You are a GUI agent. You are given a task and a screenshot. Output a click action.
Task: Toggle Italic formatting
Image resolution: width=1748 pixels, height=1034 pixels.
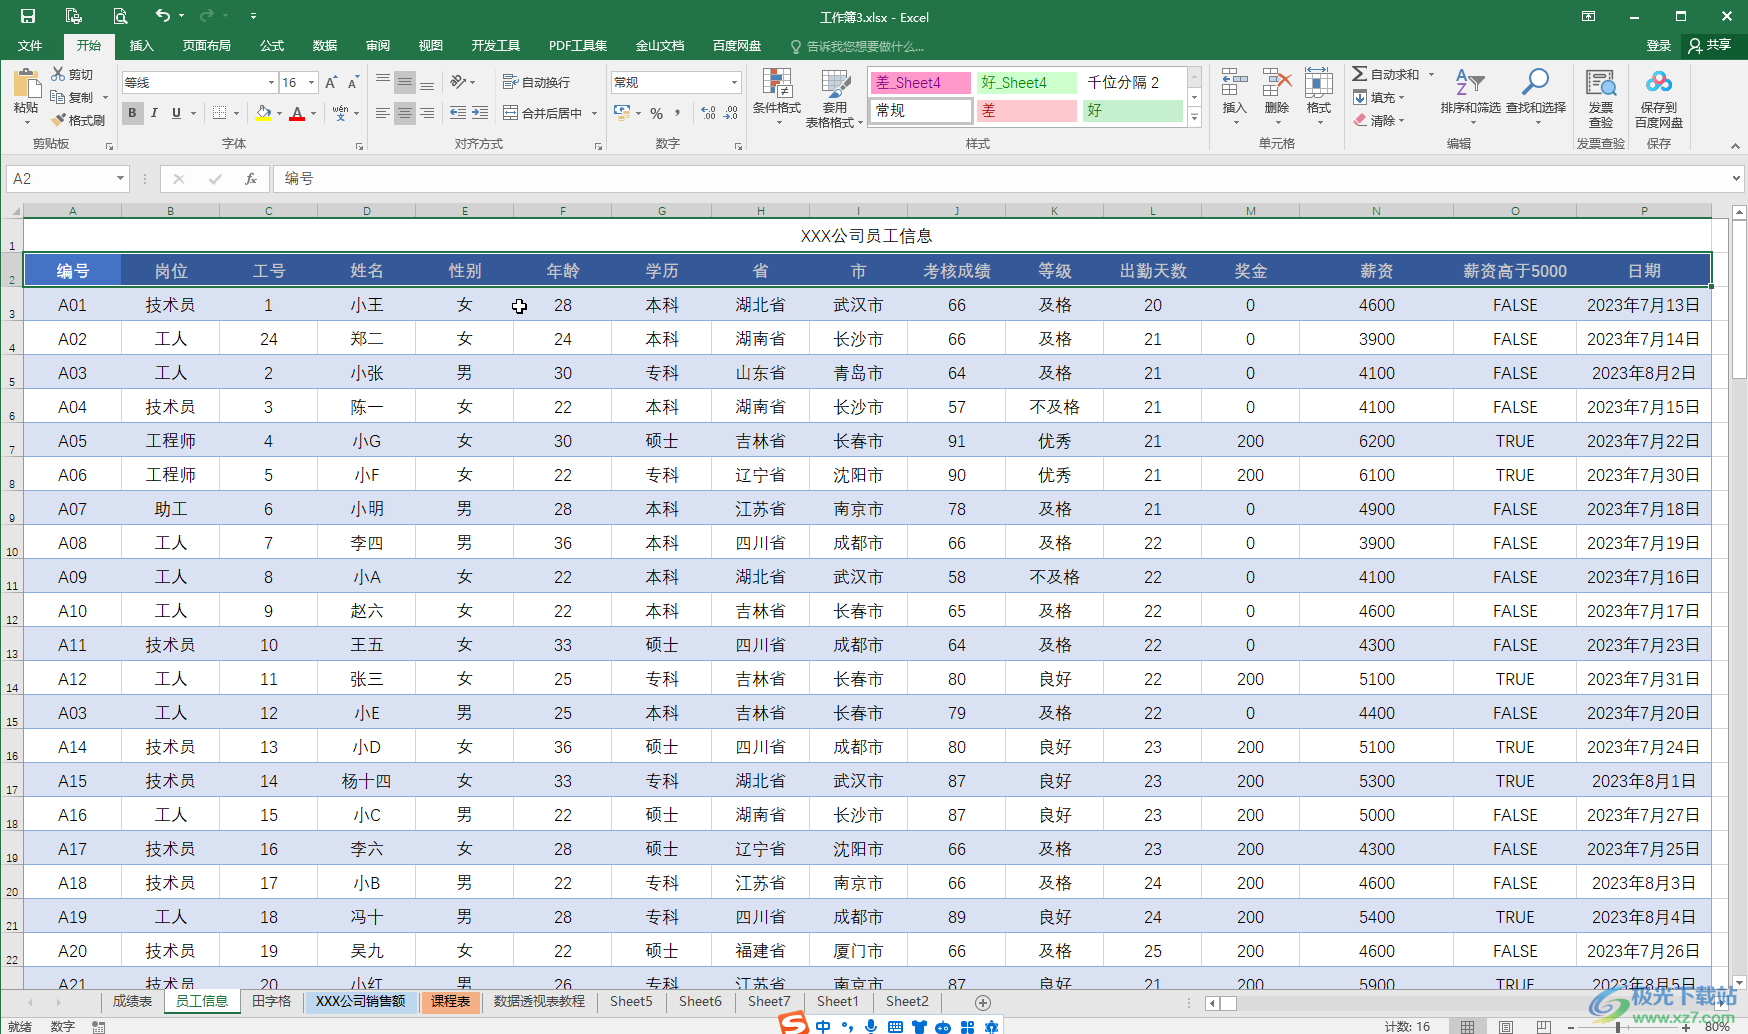pos(154,113)
